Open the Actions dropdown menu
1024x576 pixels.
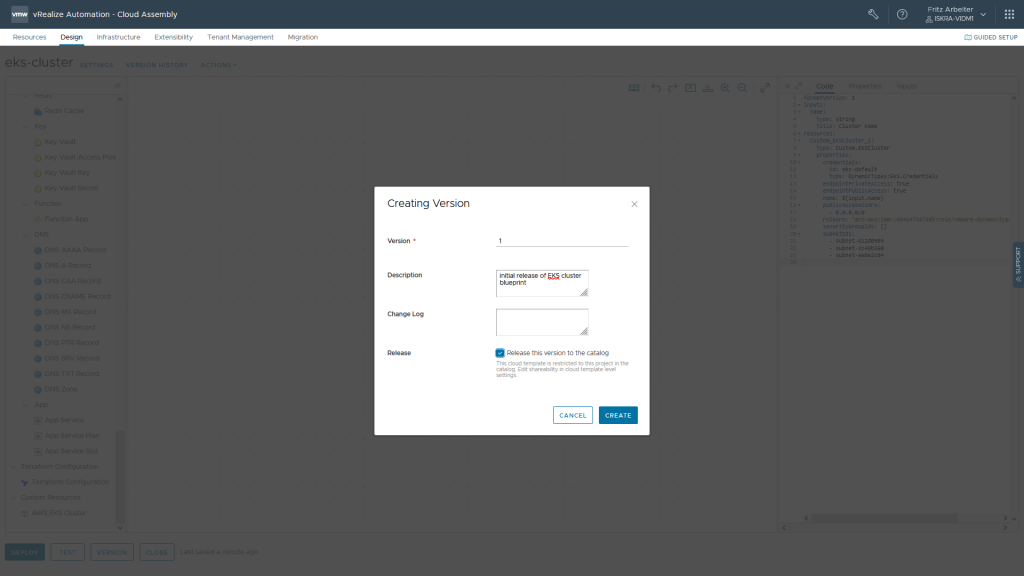pos(219,65)
